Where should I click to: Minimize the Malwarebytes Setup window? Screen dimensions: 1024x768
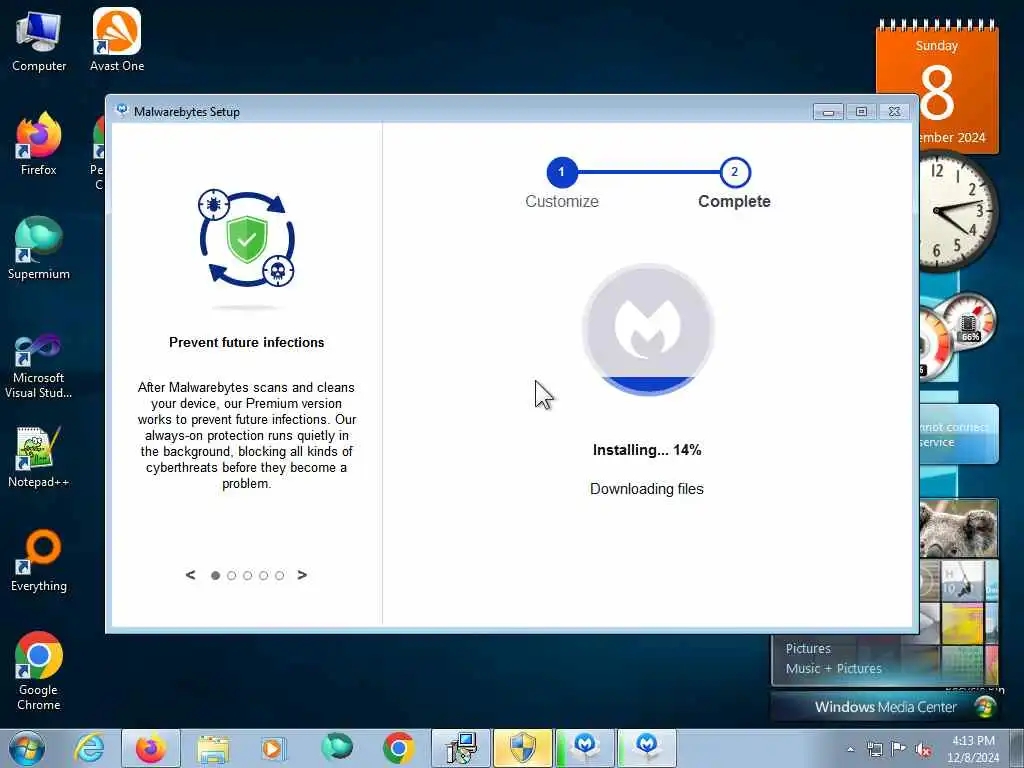(x=828, y=112)
